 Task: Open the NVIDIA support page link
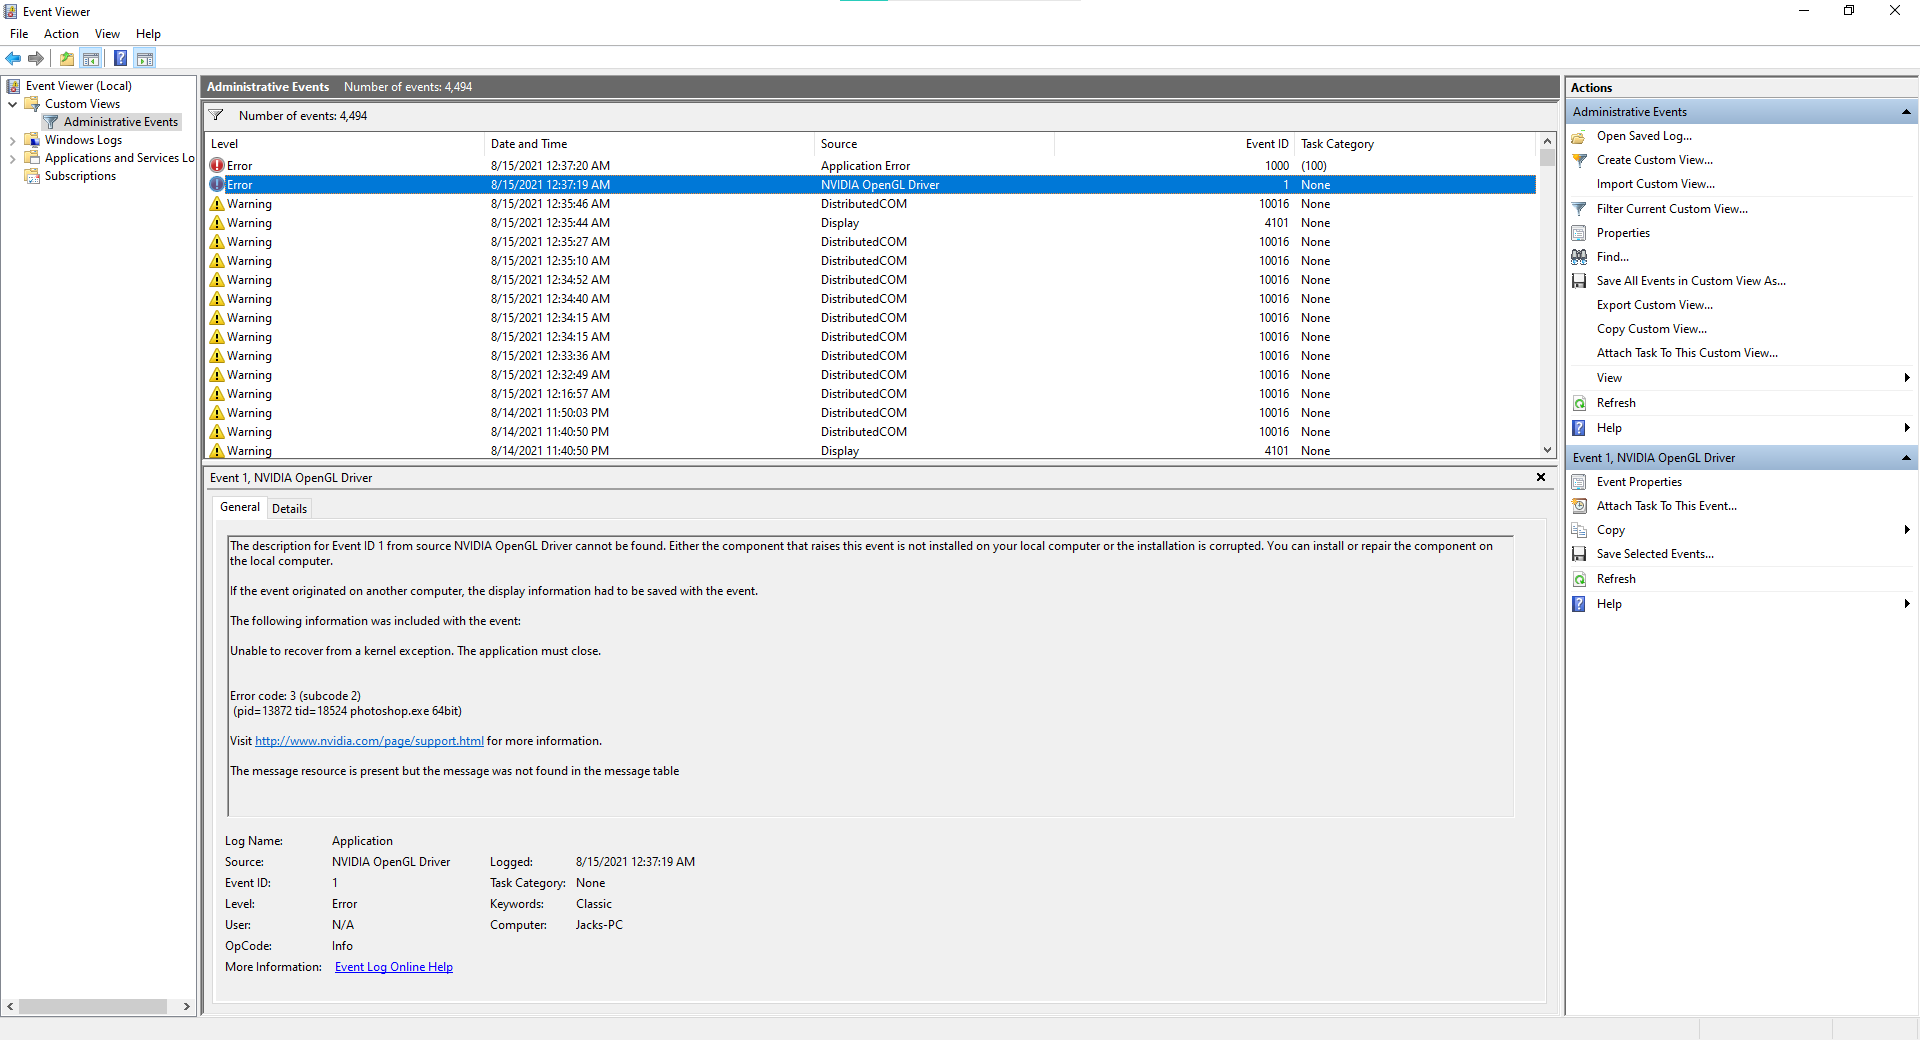click(369, 741)
